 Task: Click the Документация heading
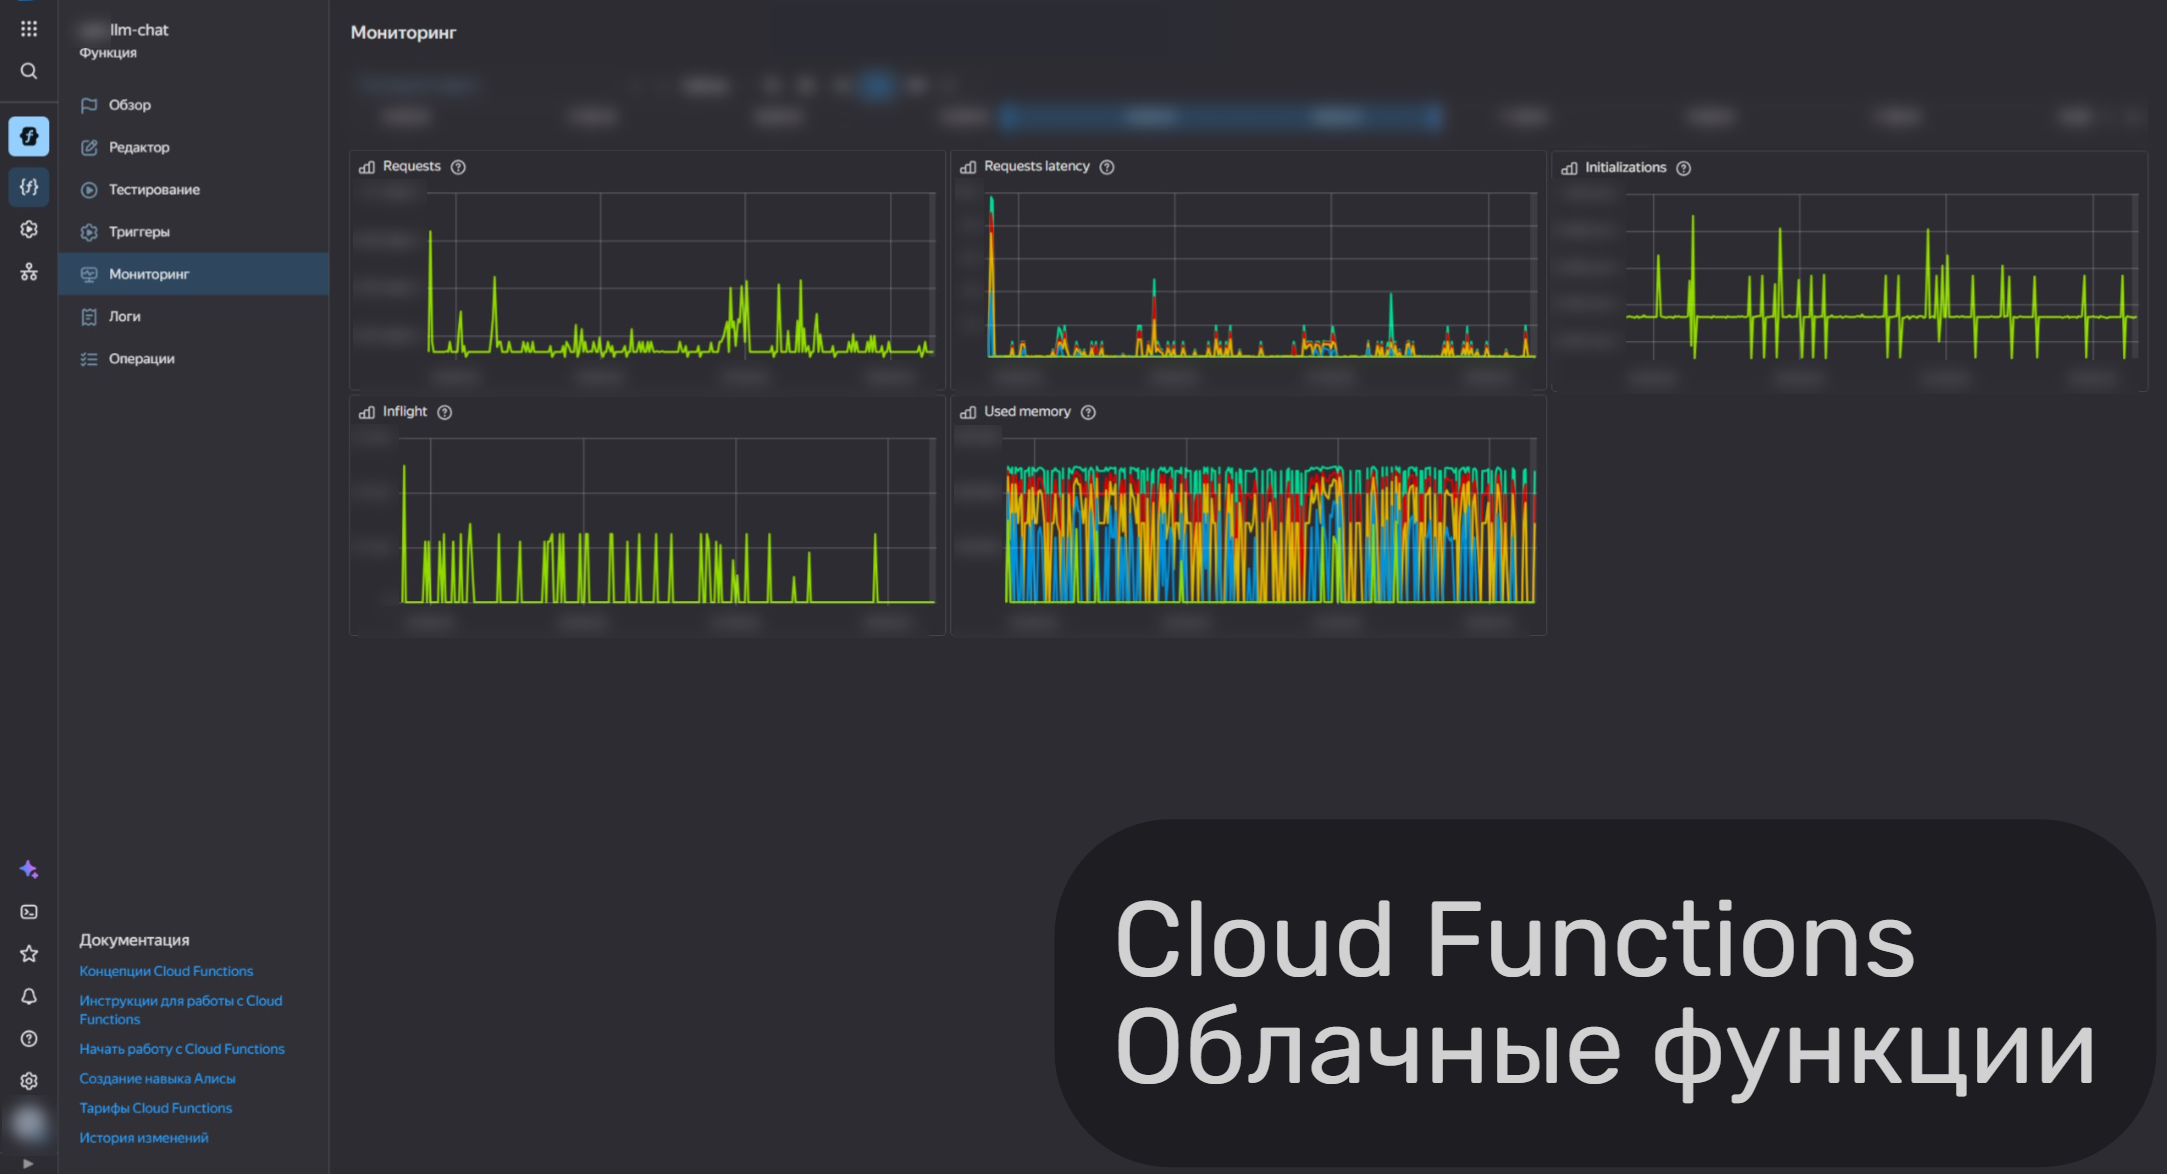click(x=134, y=940)
